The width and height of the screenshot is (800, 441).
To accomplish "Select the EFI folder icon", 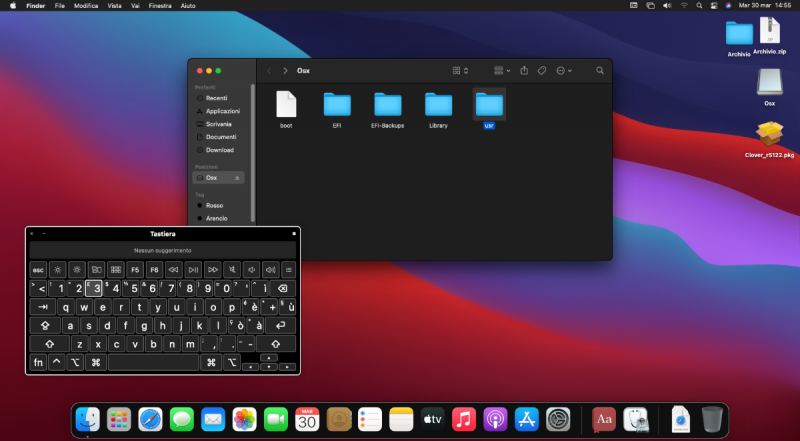I will (337, 105).
